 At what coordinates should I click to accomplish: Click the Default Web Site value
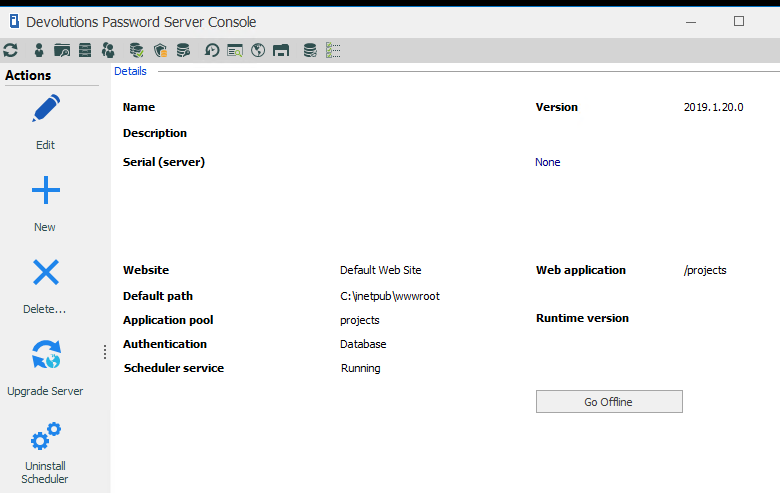pos(381,270)
